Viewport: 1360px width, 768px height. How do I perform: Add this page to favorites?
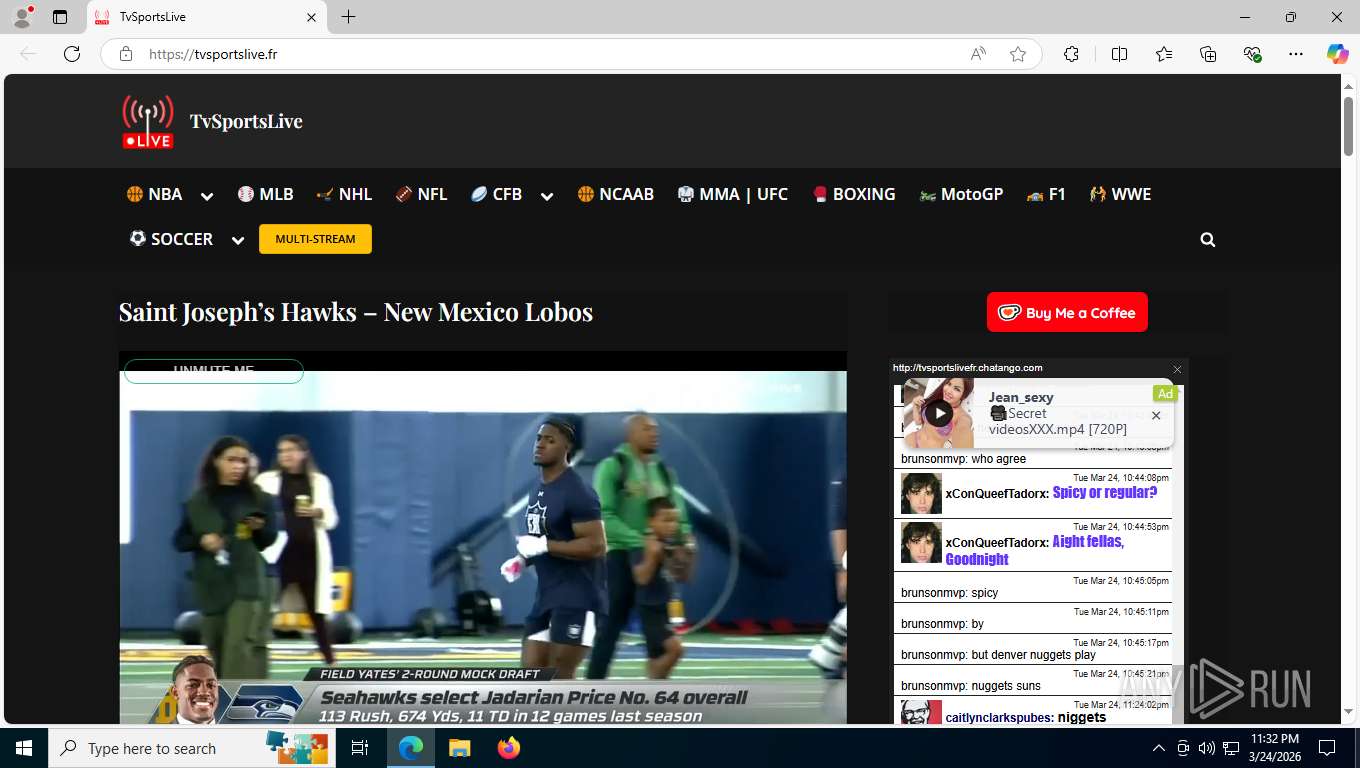(x=1018, y=54)
